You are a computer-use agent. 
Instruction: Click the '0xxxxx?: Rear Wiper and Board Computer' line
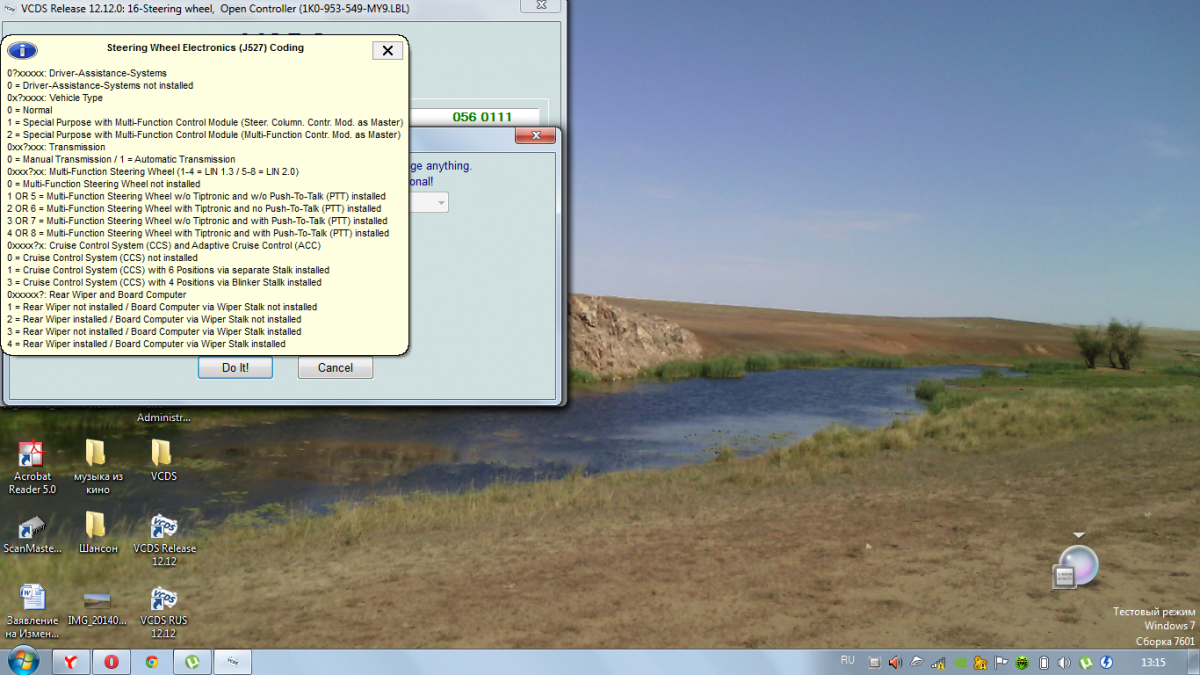pos(97,295)
